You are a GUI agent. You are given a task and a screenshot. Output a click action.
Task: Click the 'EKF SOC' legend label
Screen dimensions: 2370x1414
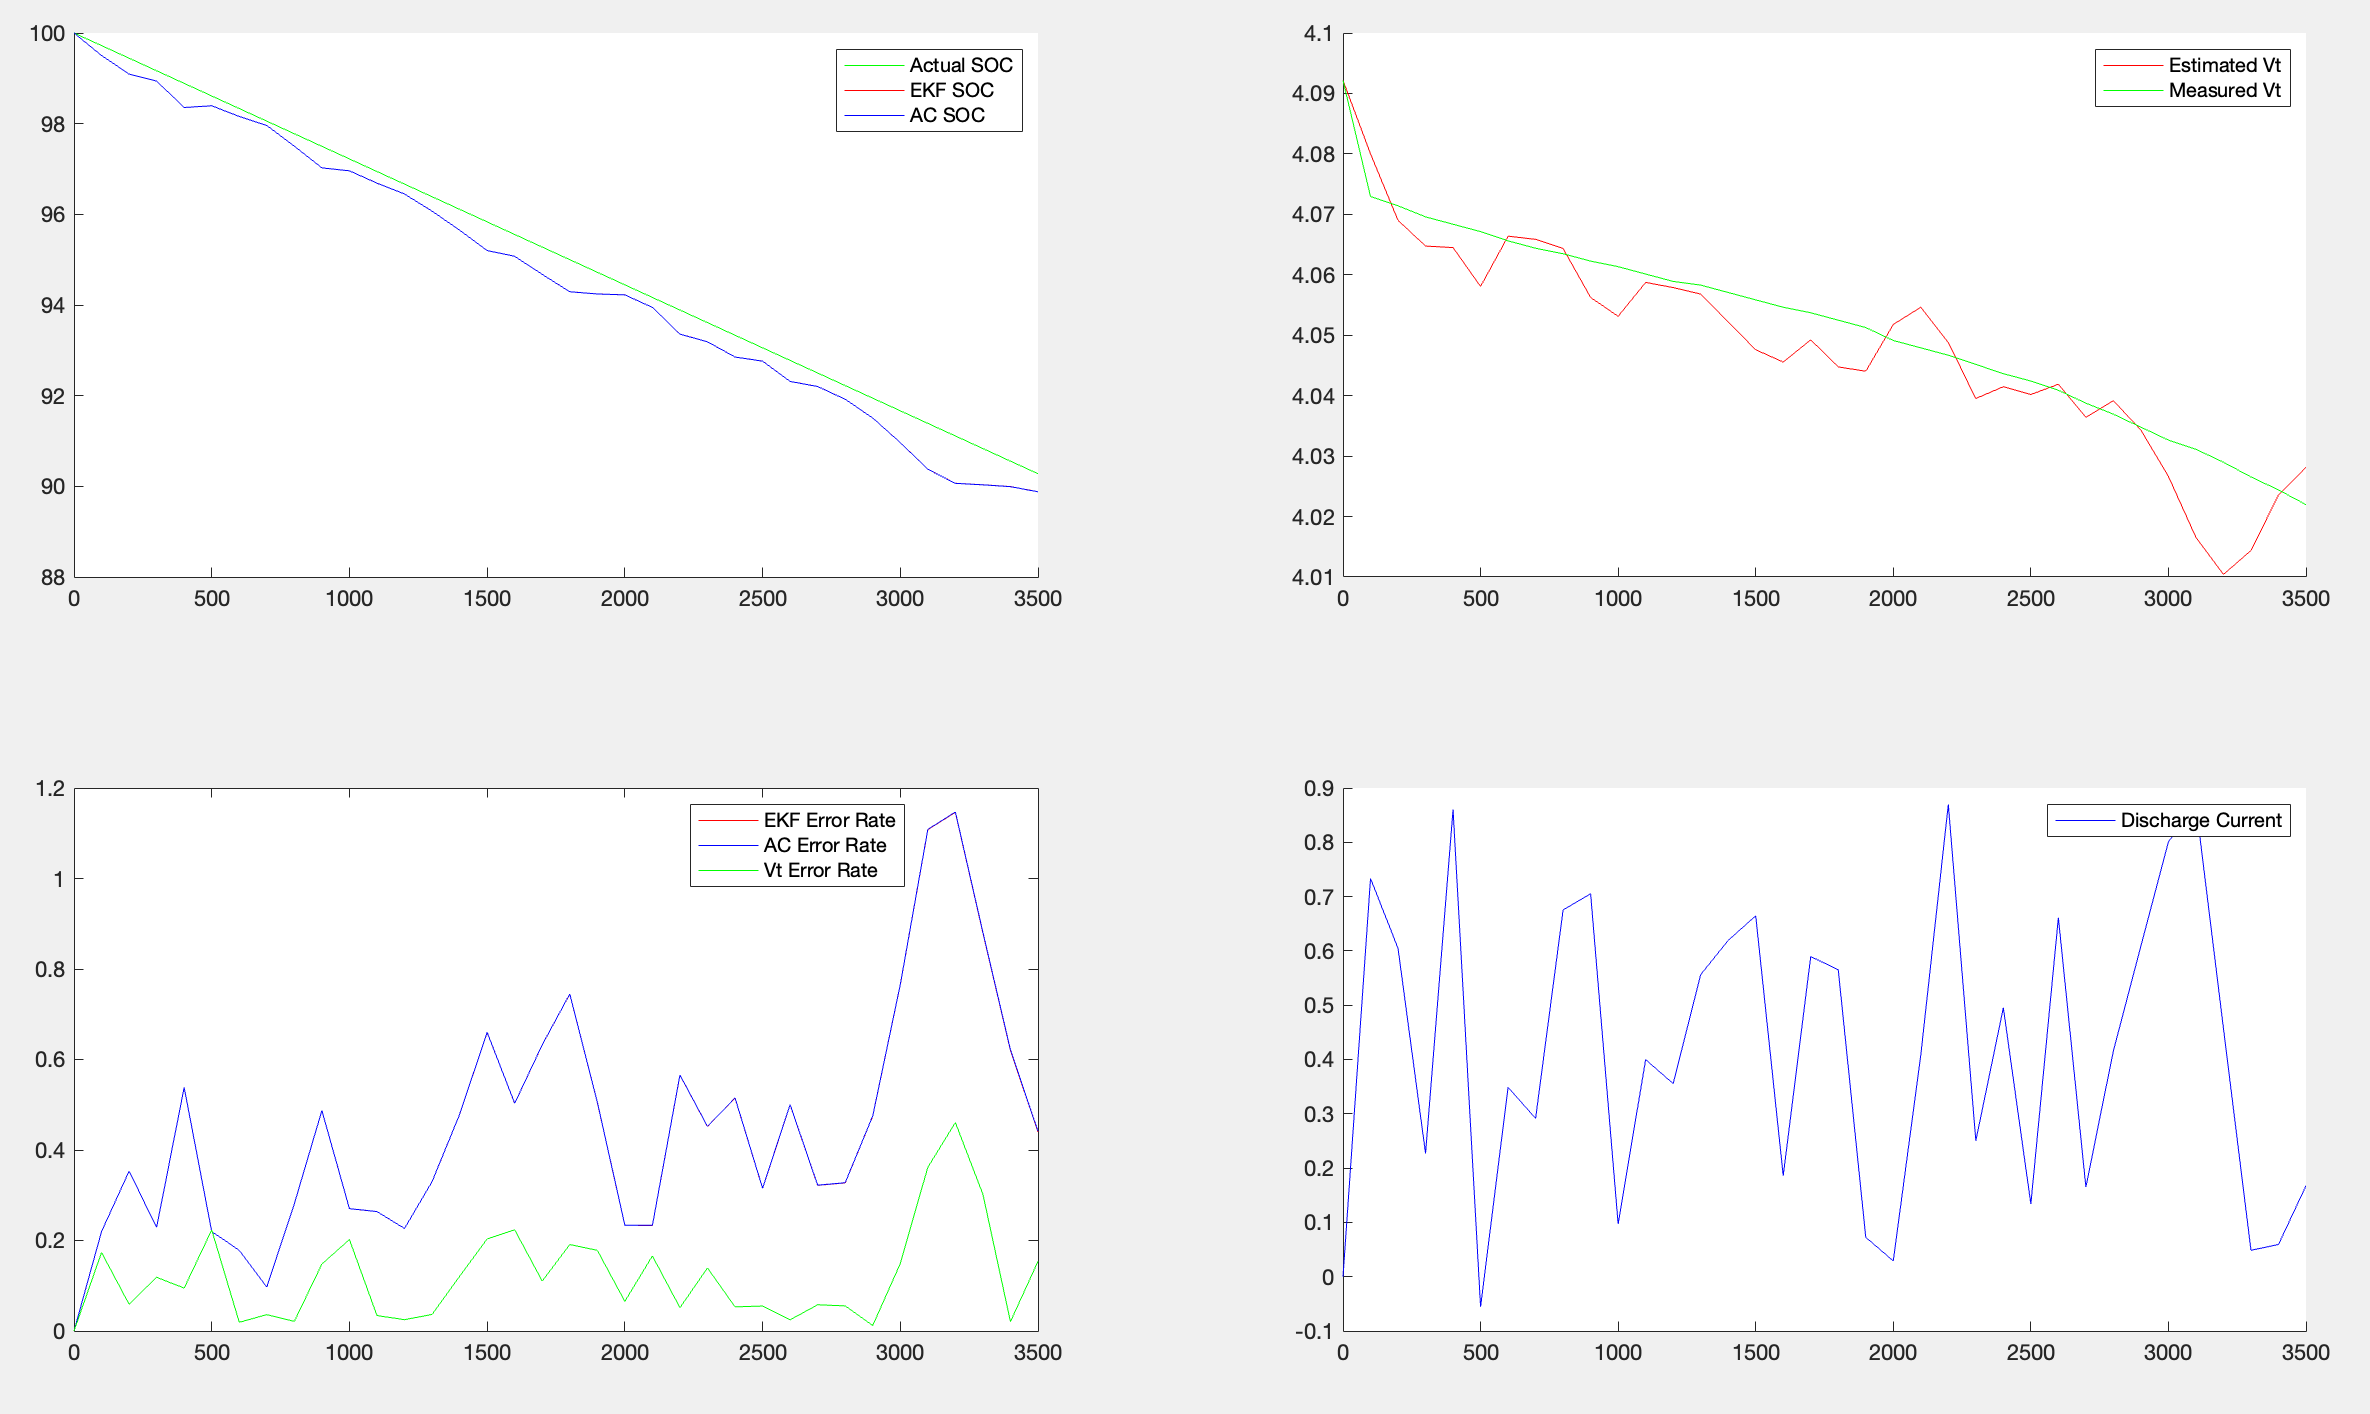point(951,90)
